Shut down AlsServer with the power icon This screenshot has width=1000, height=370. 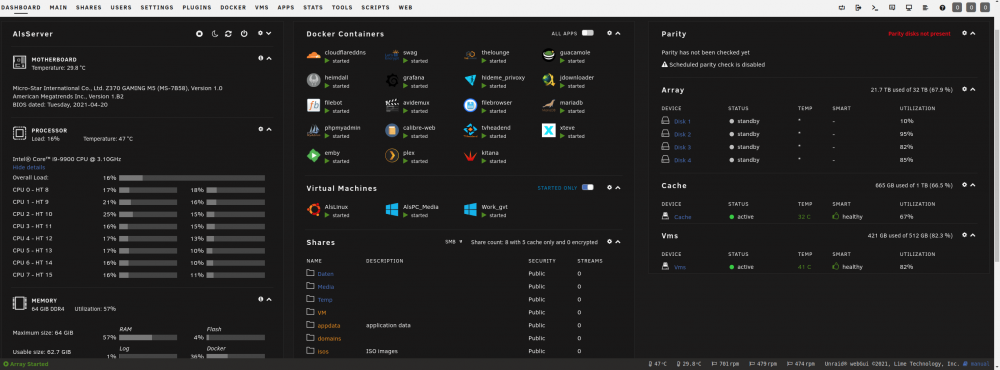244,34
